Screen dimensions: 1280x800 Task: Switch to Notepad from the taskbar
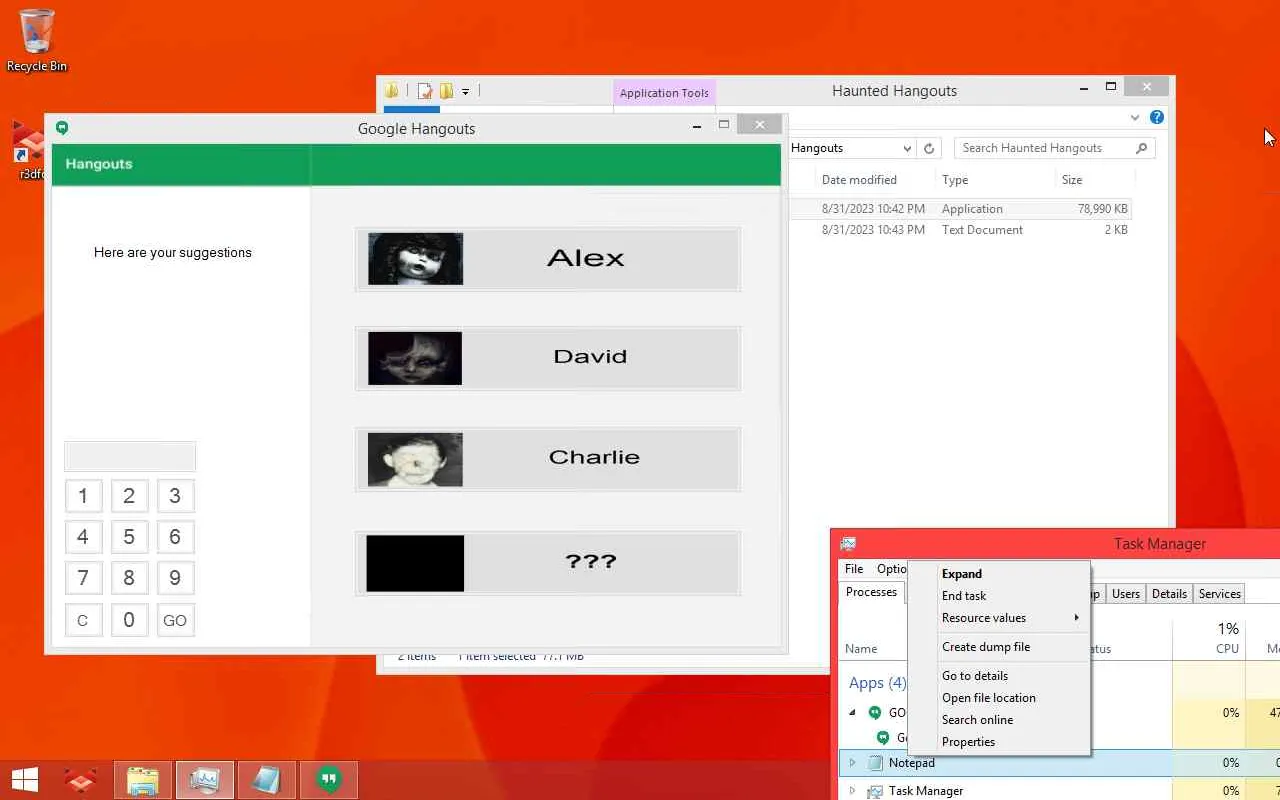[x=267, y=780]
